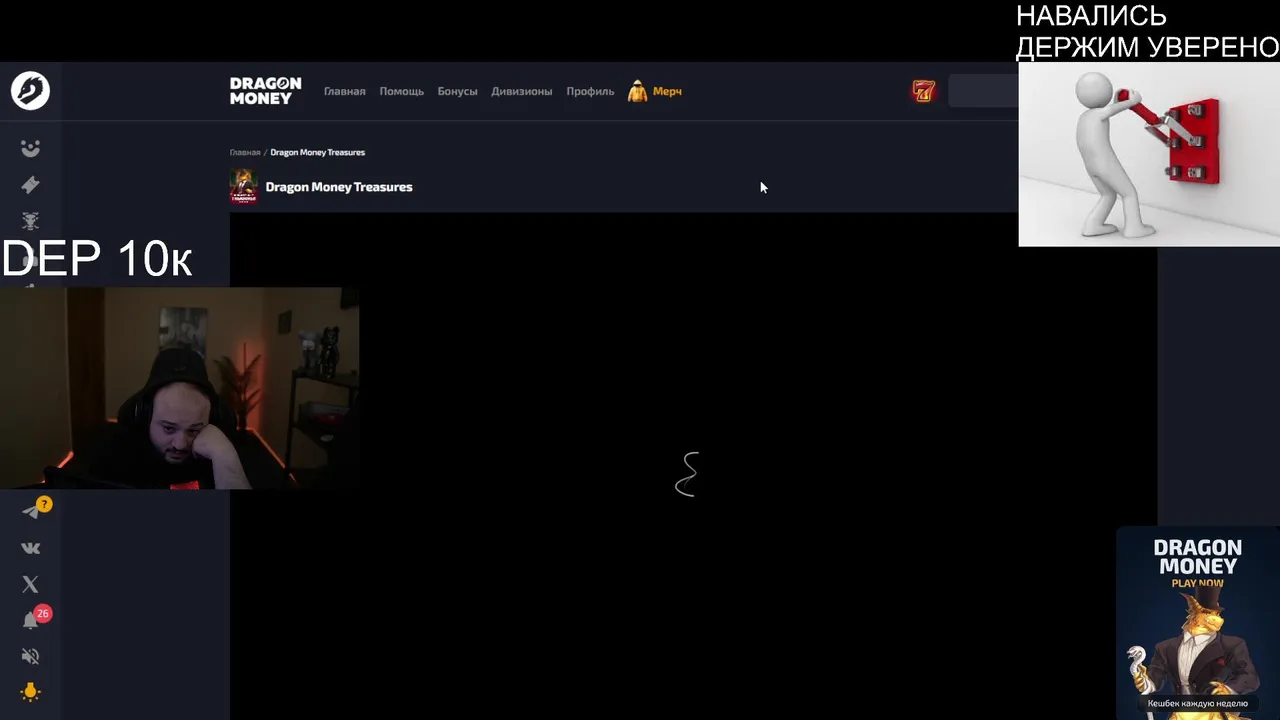Open the Бонусы nav item
The image size is (1280, 720).
457,91
